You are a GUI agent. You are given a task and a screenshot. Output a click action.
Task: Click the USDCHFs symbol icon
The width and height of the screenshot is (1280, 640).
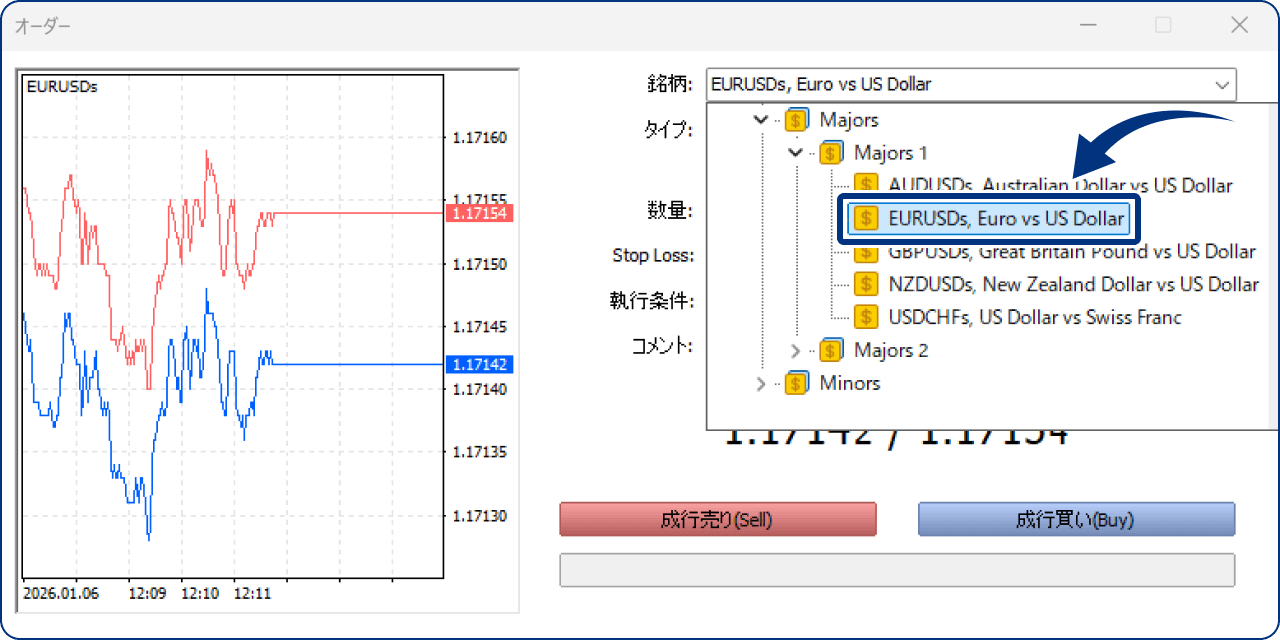(866, 317)
